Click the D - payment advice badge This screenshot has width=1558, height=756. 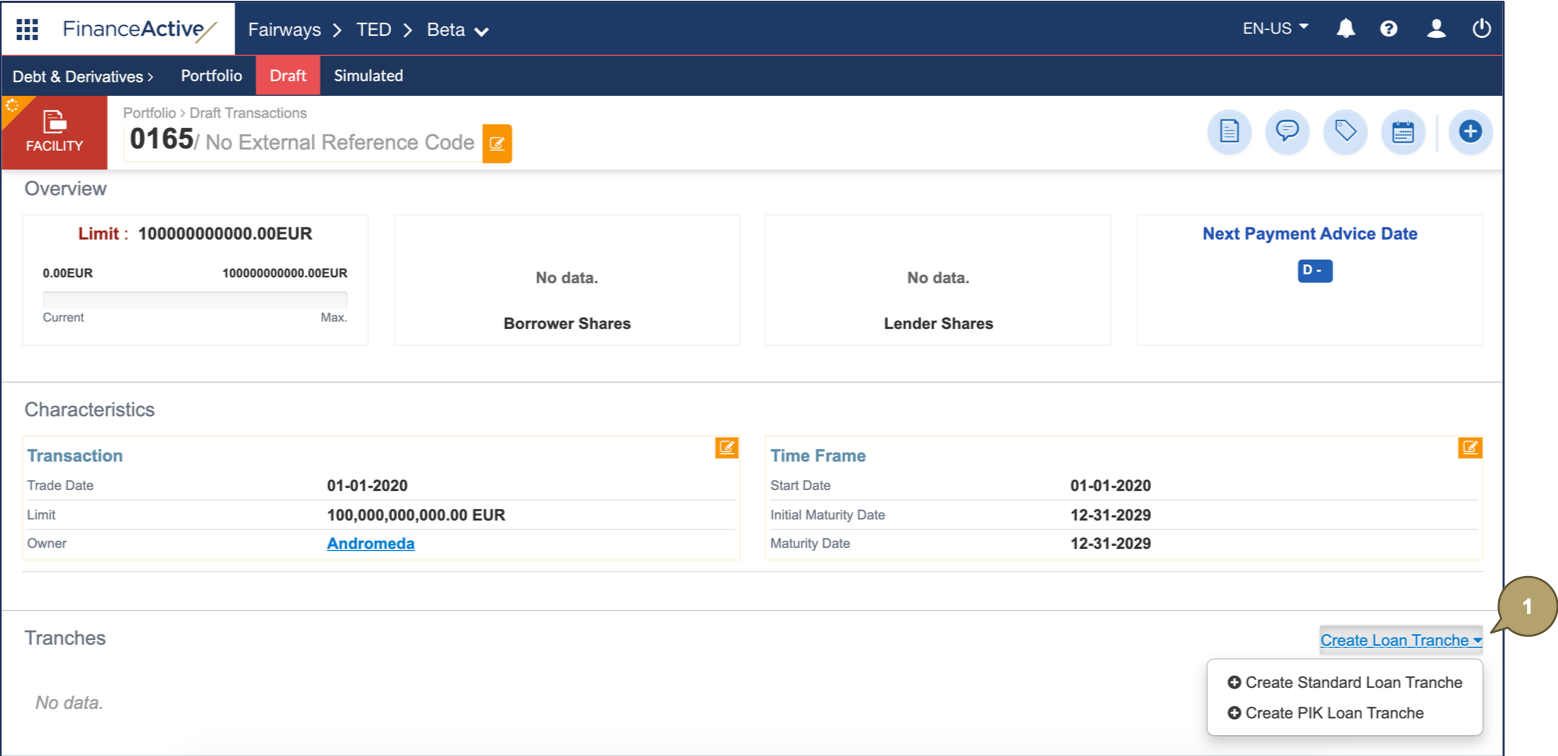pyautogui.click(x=1315, y=271)
